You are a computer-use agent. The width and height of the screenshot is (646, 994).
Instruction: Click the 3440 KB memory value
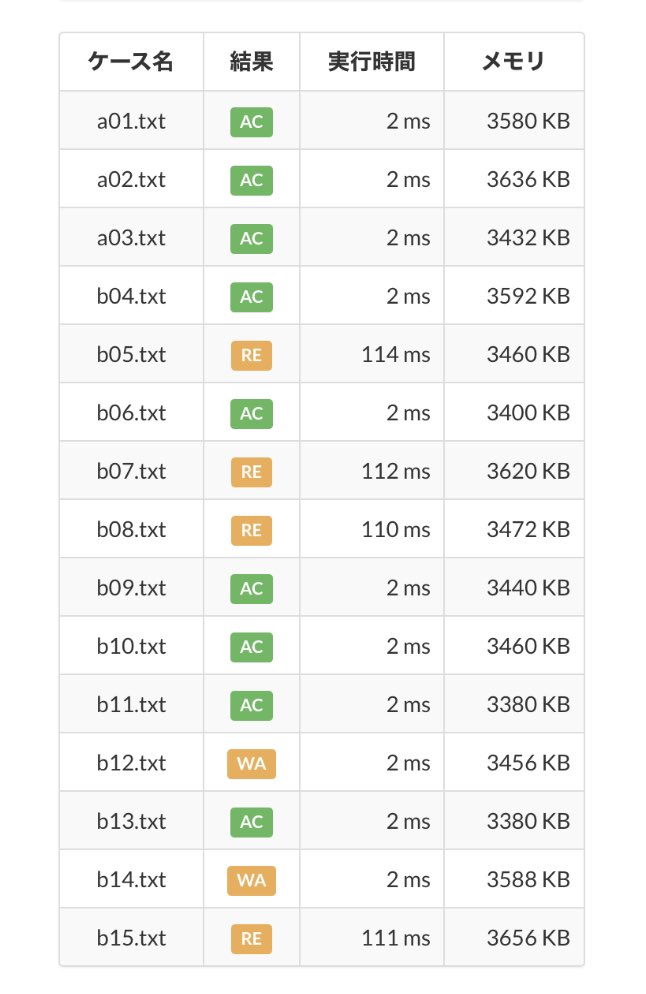point(528,588)
